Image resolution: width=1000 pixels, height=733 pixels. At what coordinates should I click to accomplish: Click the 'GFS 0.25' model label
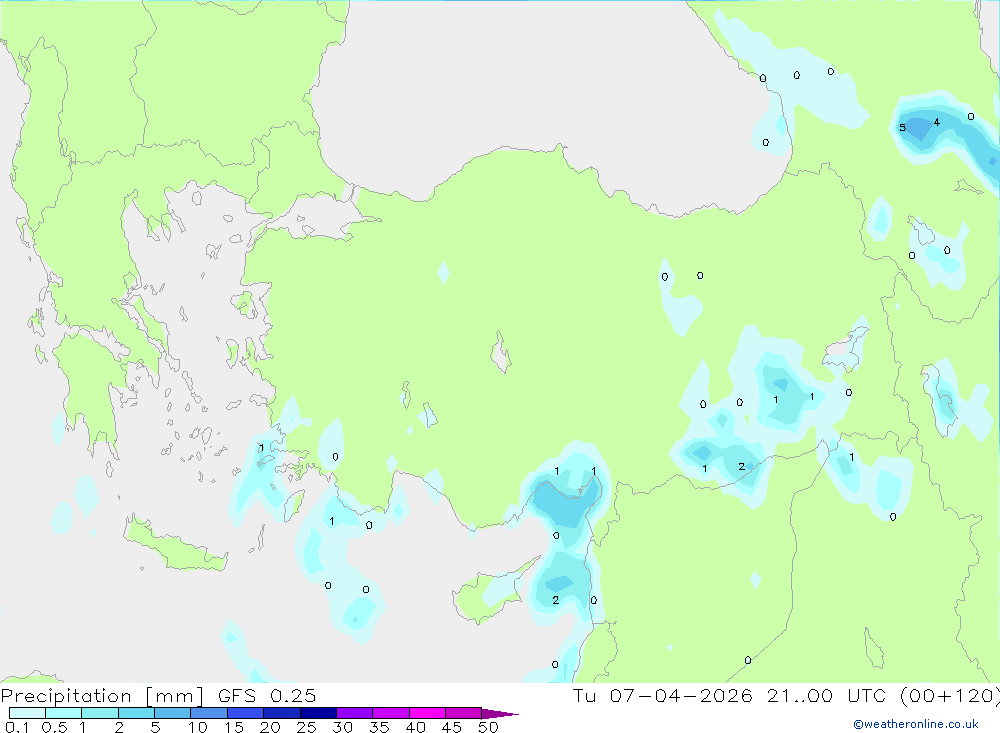267,695
